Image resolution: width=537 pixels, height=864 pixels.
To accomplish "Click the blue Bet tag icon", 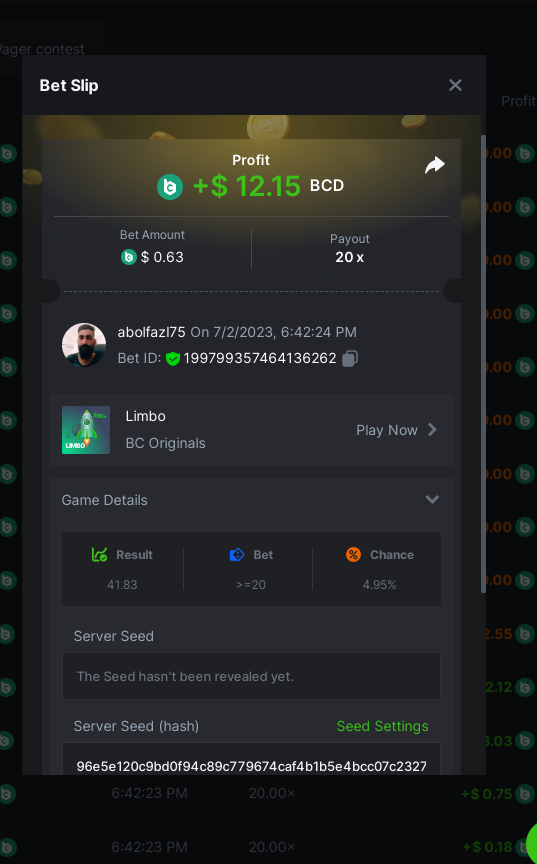I will click(x=237, y=554).
